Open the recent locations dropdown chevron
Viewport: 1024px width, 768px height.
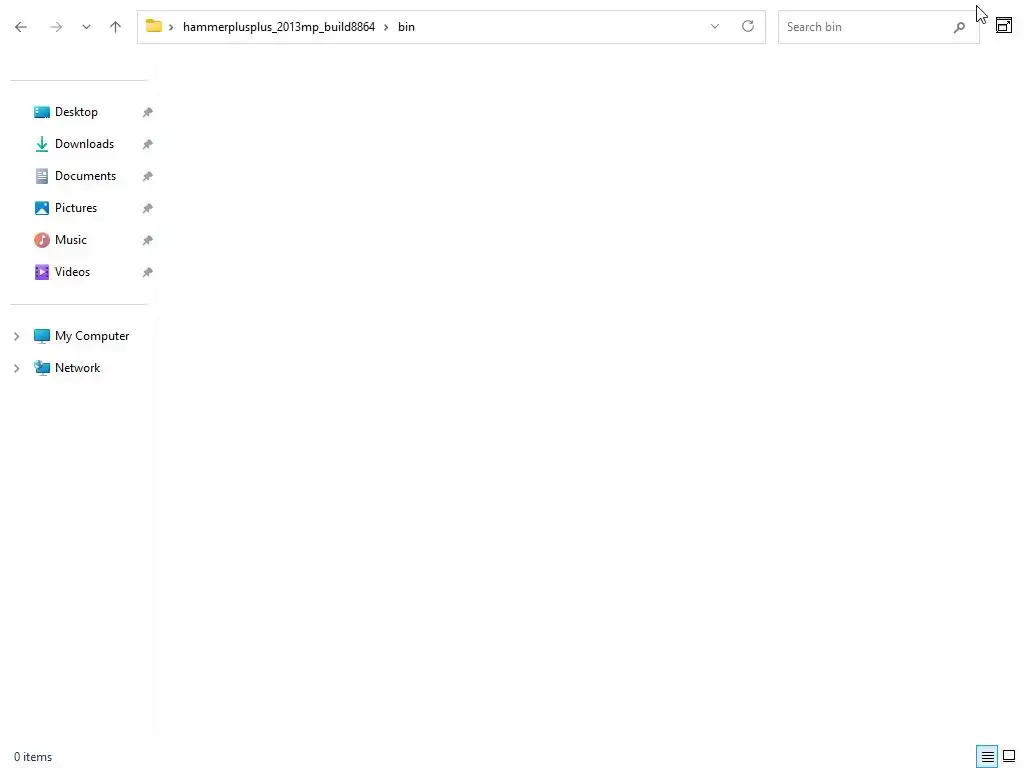coord(86,27)
